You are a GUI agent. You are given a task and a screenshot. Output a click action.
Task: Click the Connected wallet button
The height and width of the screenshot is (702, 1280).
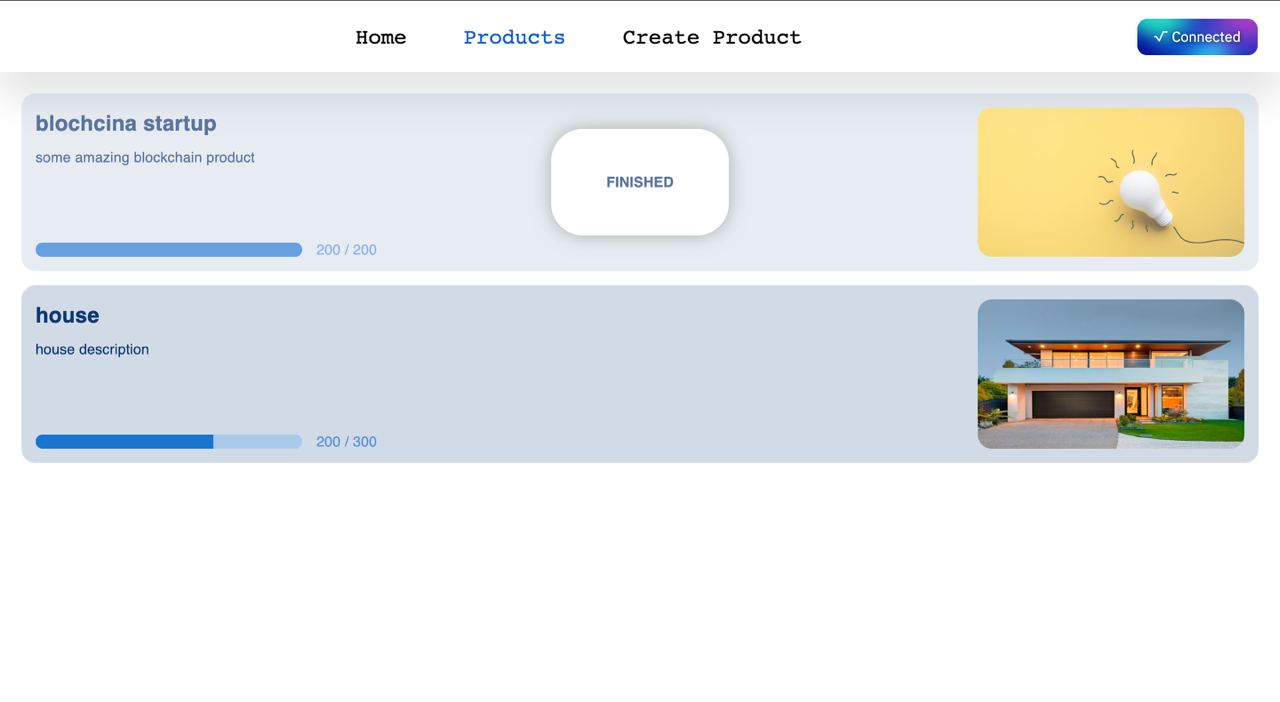click(x=1197, y=37)
